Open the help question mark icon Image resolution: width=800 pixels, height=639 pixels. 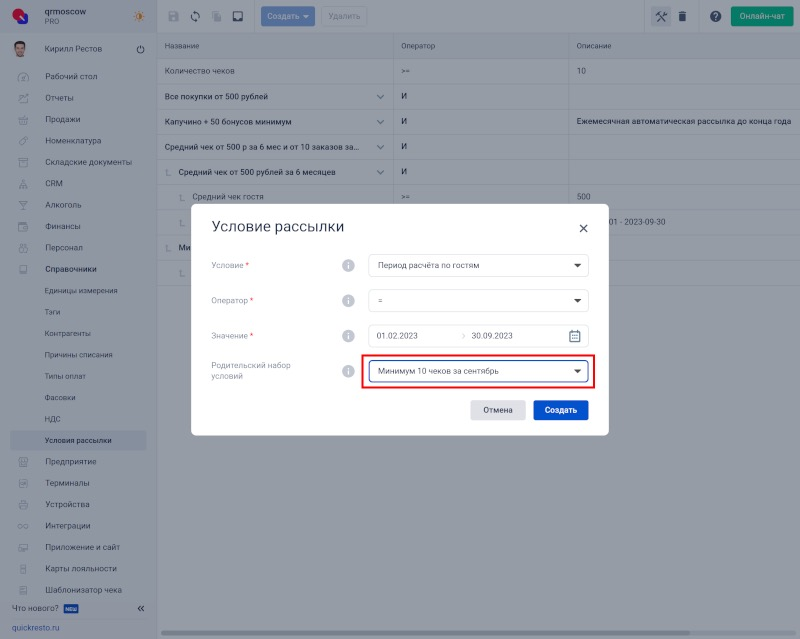coord(715,16)
